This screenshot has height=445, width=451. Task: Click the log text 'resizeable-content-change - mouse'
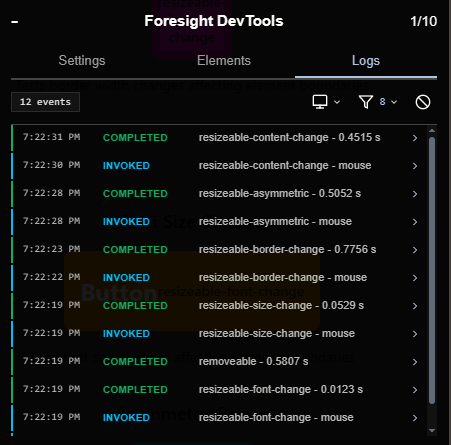285,165
